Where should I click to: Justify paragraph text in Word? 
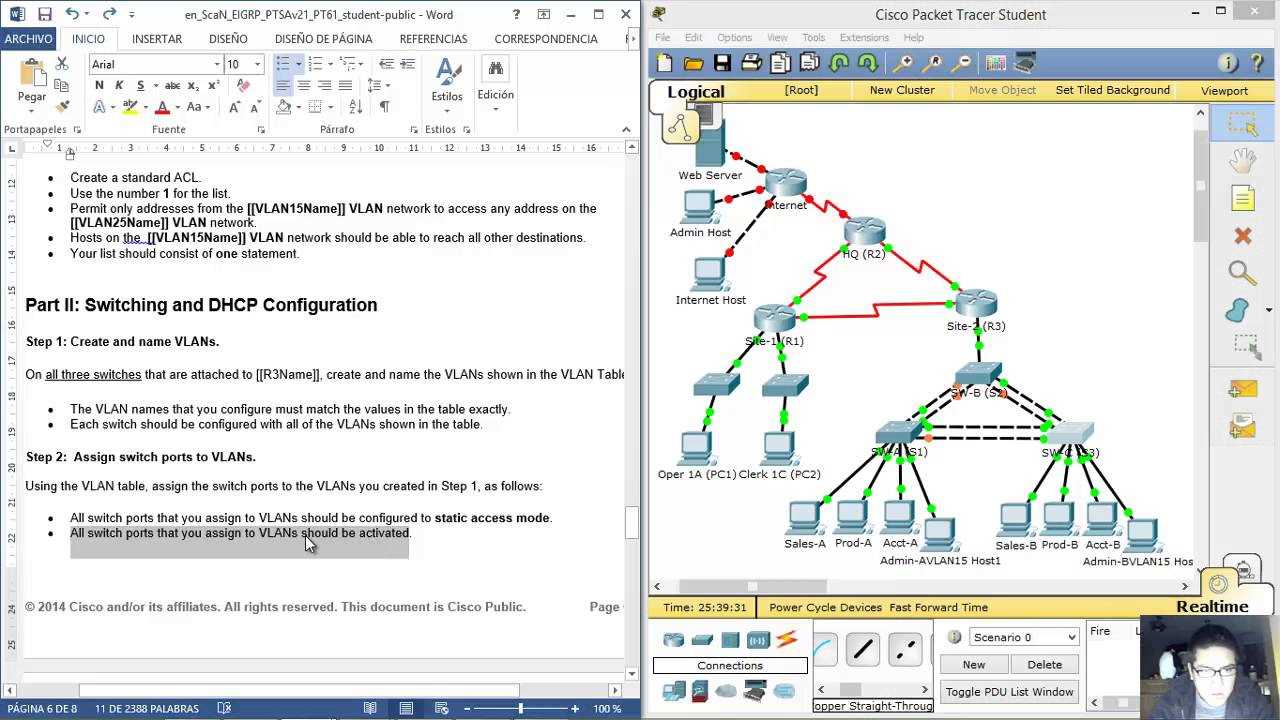point(345,85)
